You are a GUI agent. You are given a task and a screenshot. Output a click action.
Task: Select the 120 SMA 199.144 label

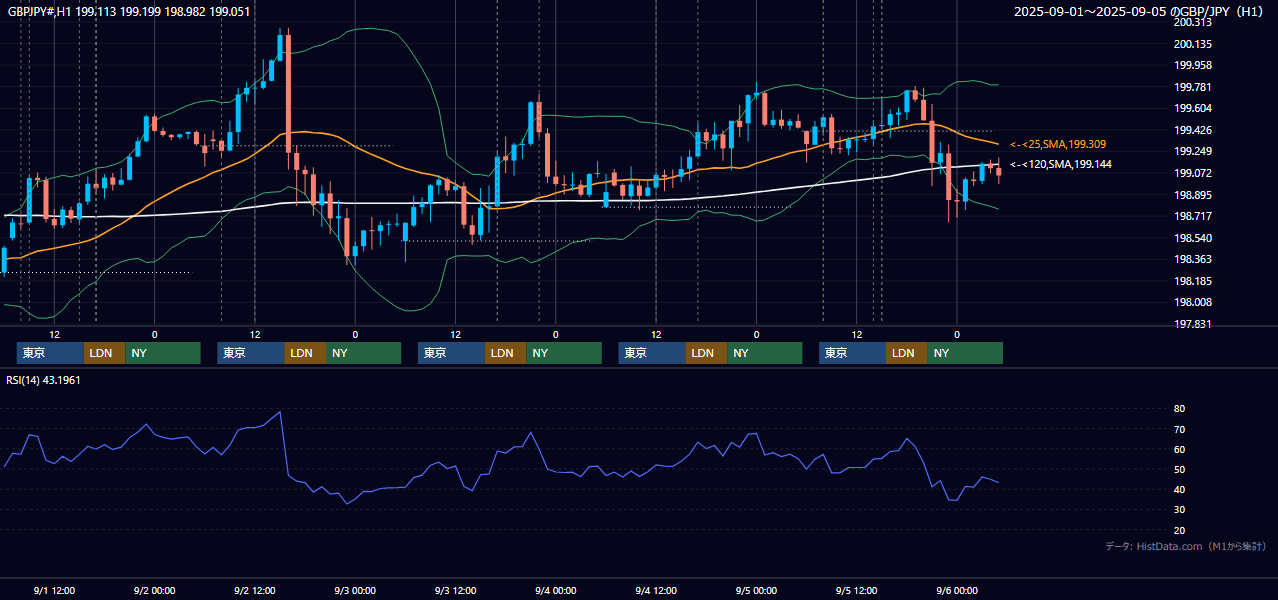coord(1060,164)
